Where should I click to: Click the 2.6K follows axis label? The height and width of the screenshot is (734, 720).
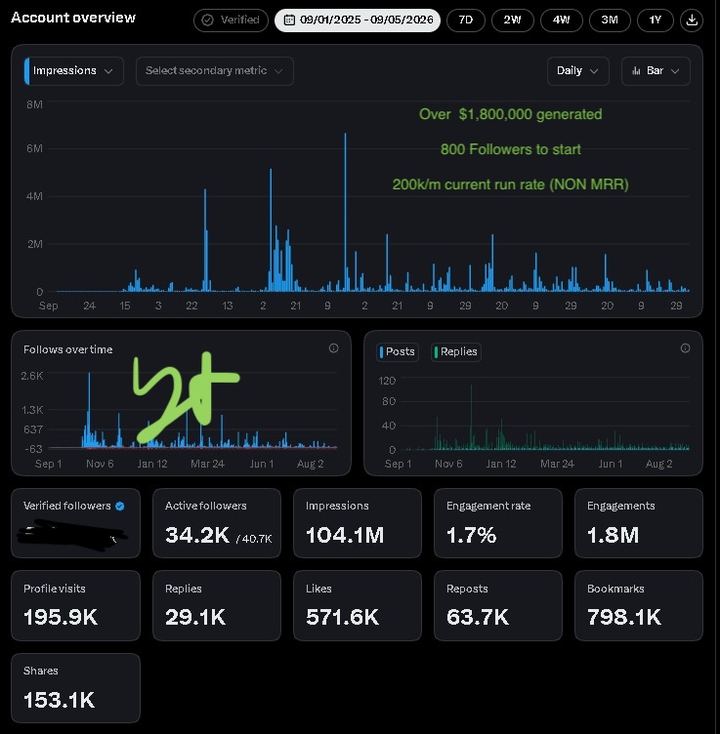[x=32, y=375]
